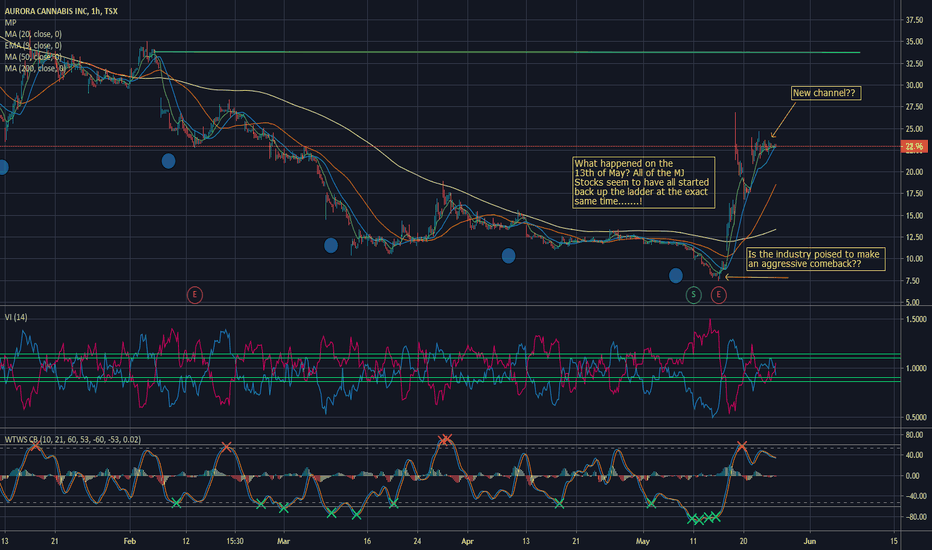Click the Feb date on time axis
The width and height of the screenshot is (932, 550).
point(130,541)
